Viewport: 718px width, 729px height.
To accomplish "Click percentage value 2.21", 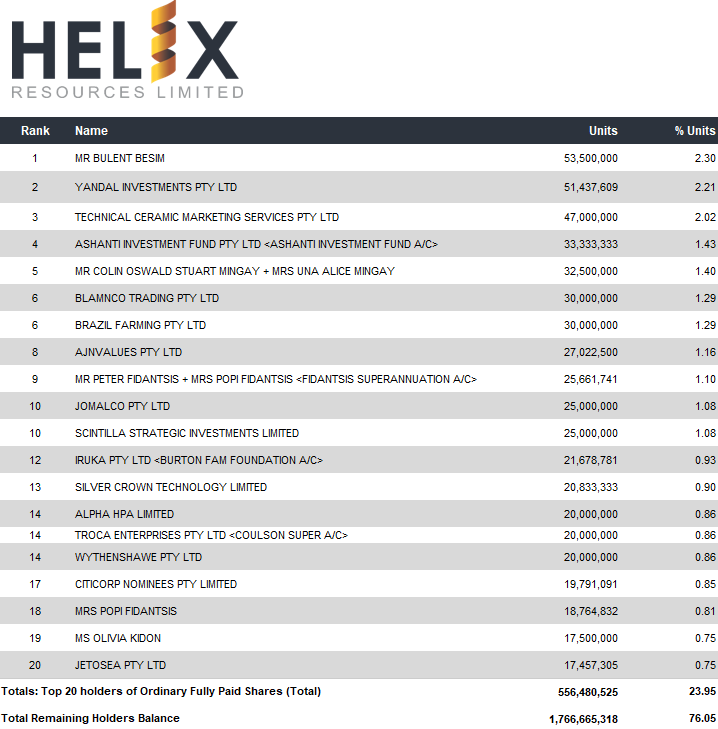I will 705,187.
